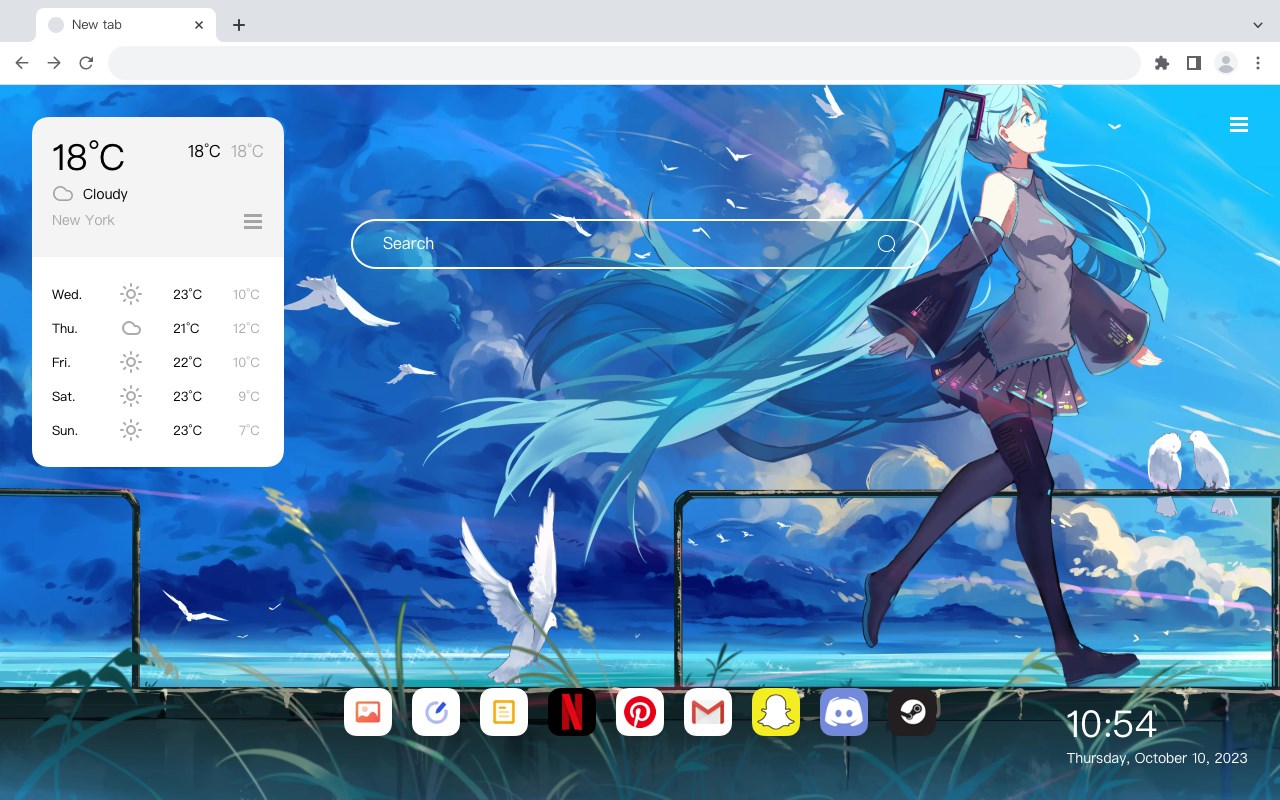Toggle the browser side panel icon
Image resolution: width=1280 pixels, height=800 pixels.
coord(1193,63)
